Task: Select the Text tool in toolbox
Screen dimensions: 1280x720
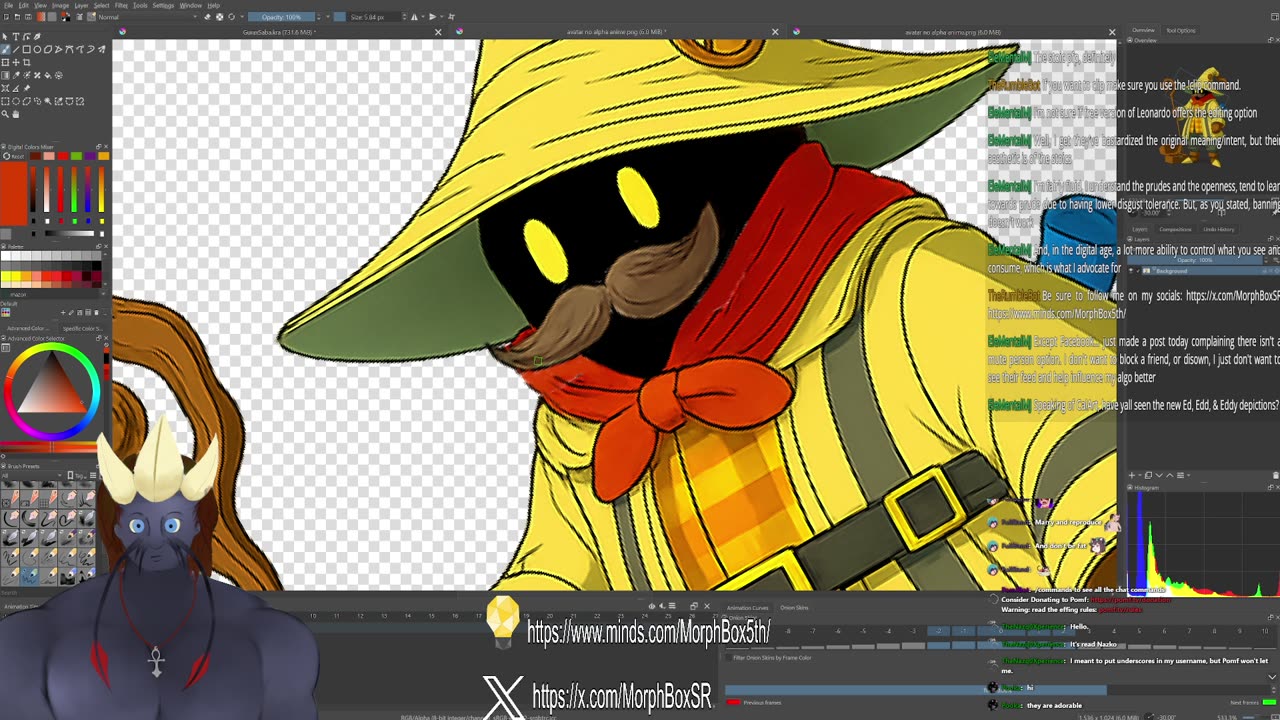Action: point(16,37)
